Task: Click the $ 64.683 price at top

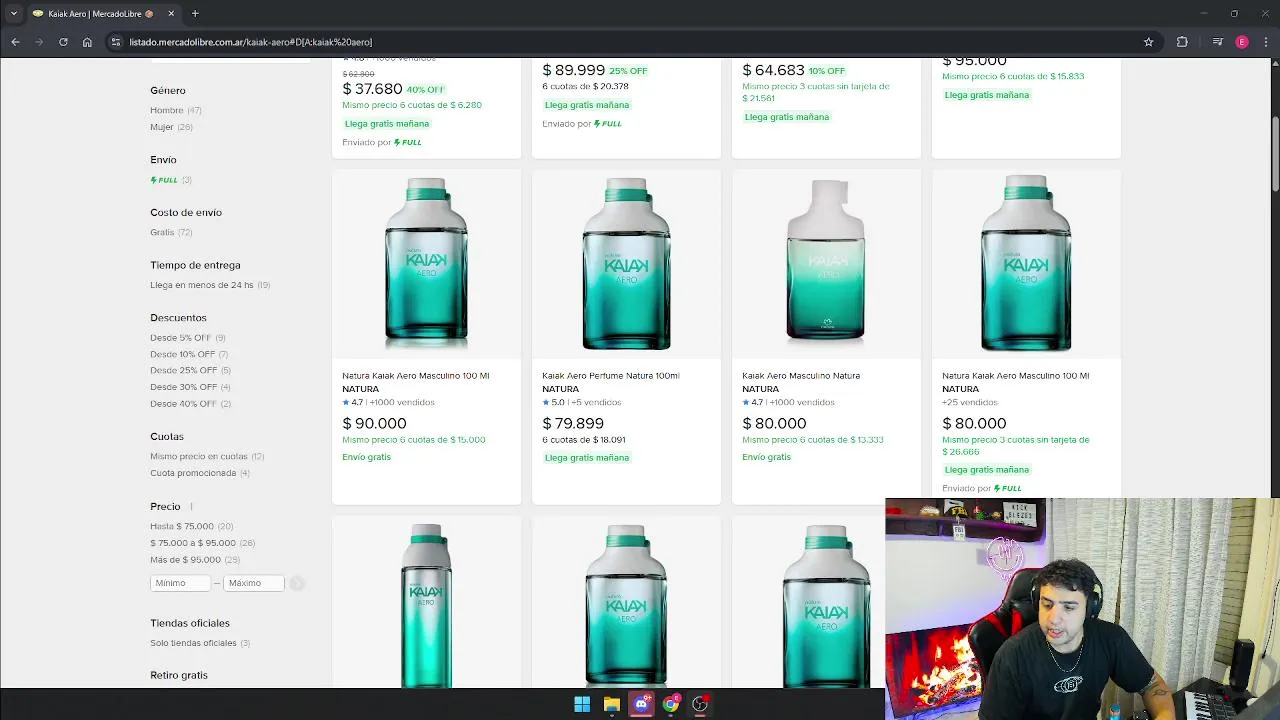Action: (773, 70)
